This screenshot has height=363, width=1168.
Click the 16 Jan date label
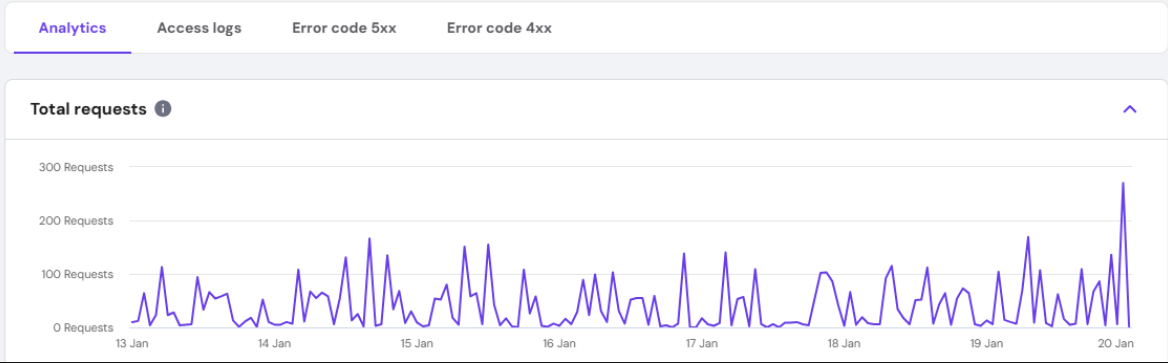pos(559,344)
